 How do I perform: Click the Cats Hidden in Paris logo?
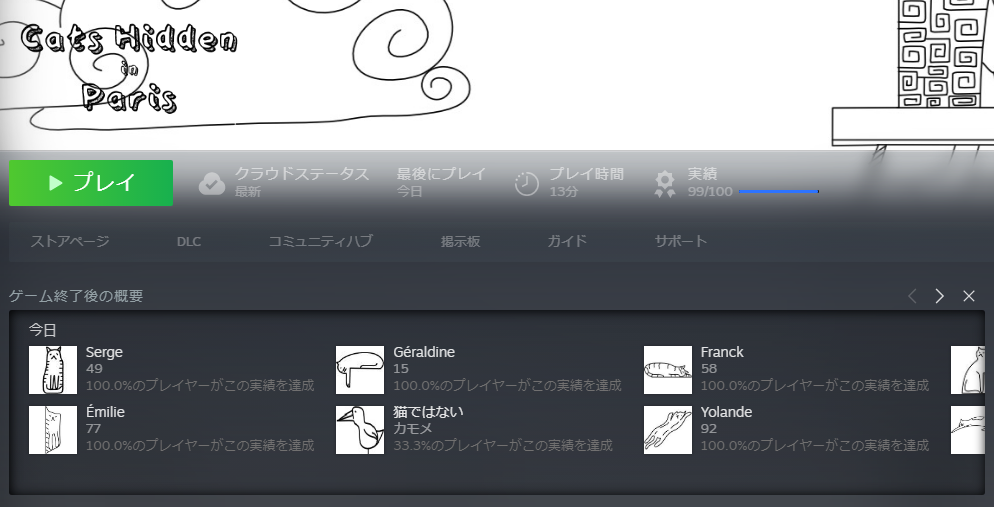(130, 68)
